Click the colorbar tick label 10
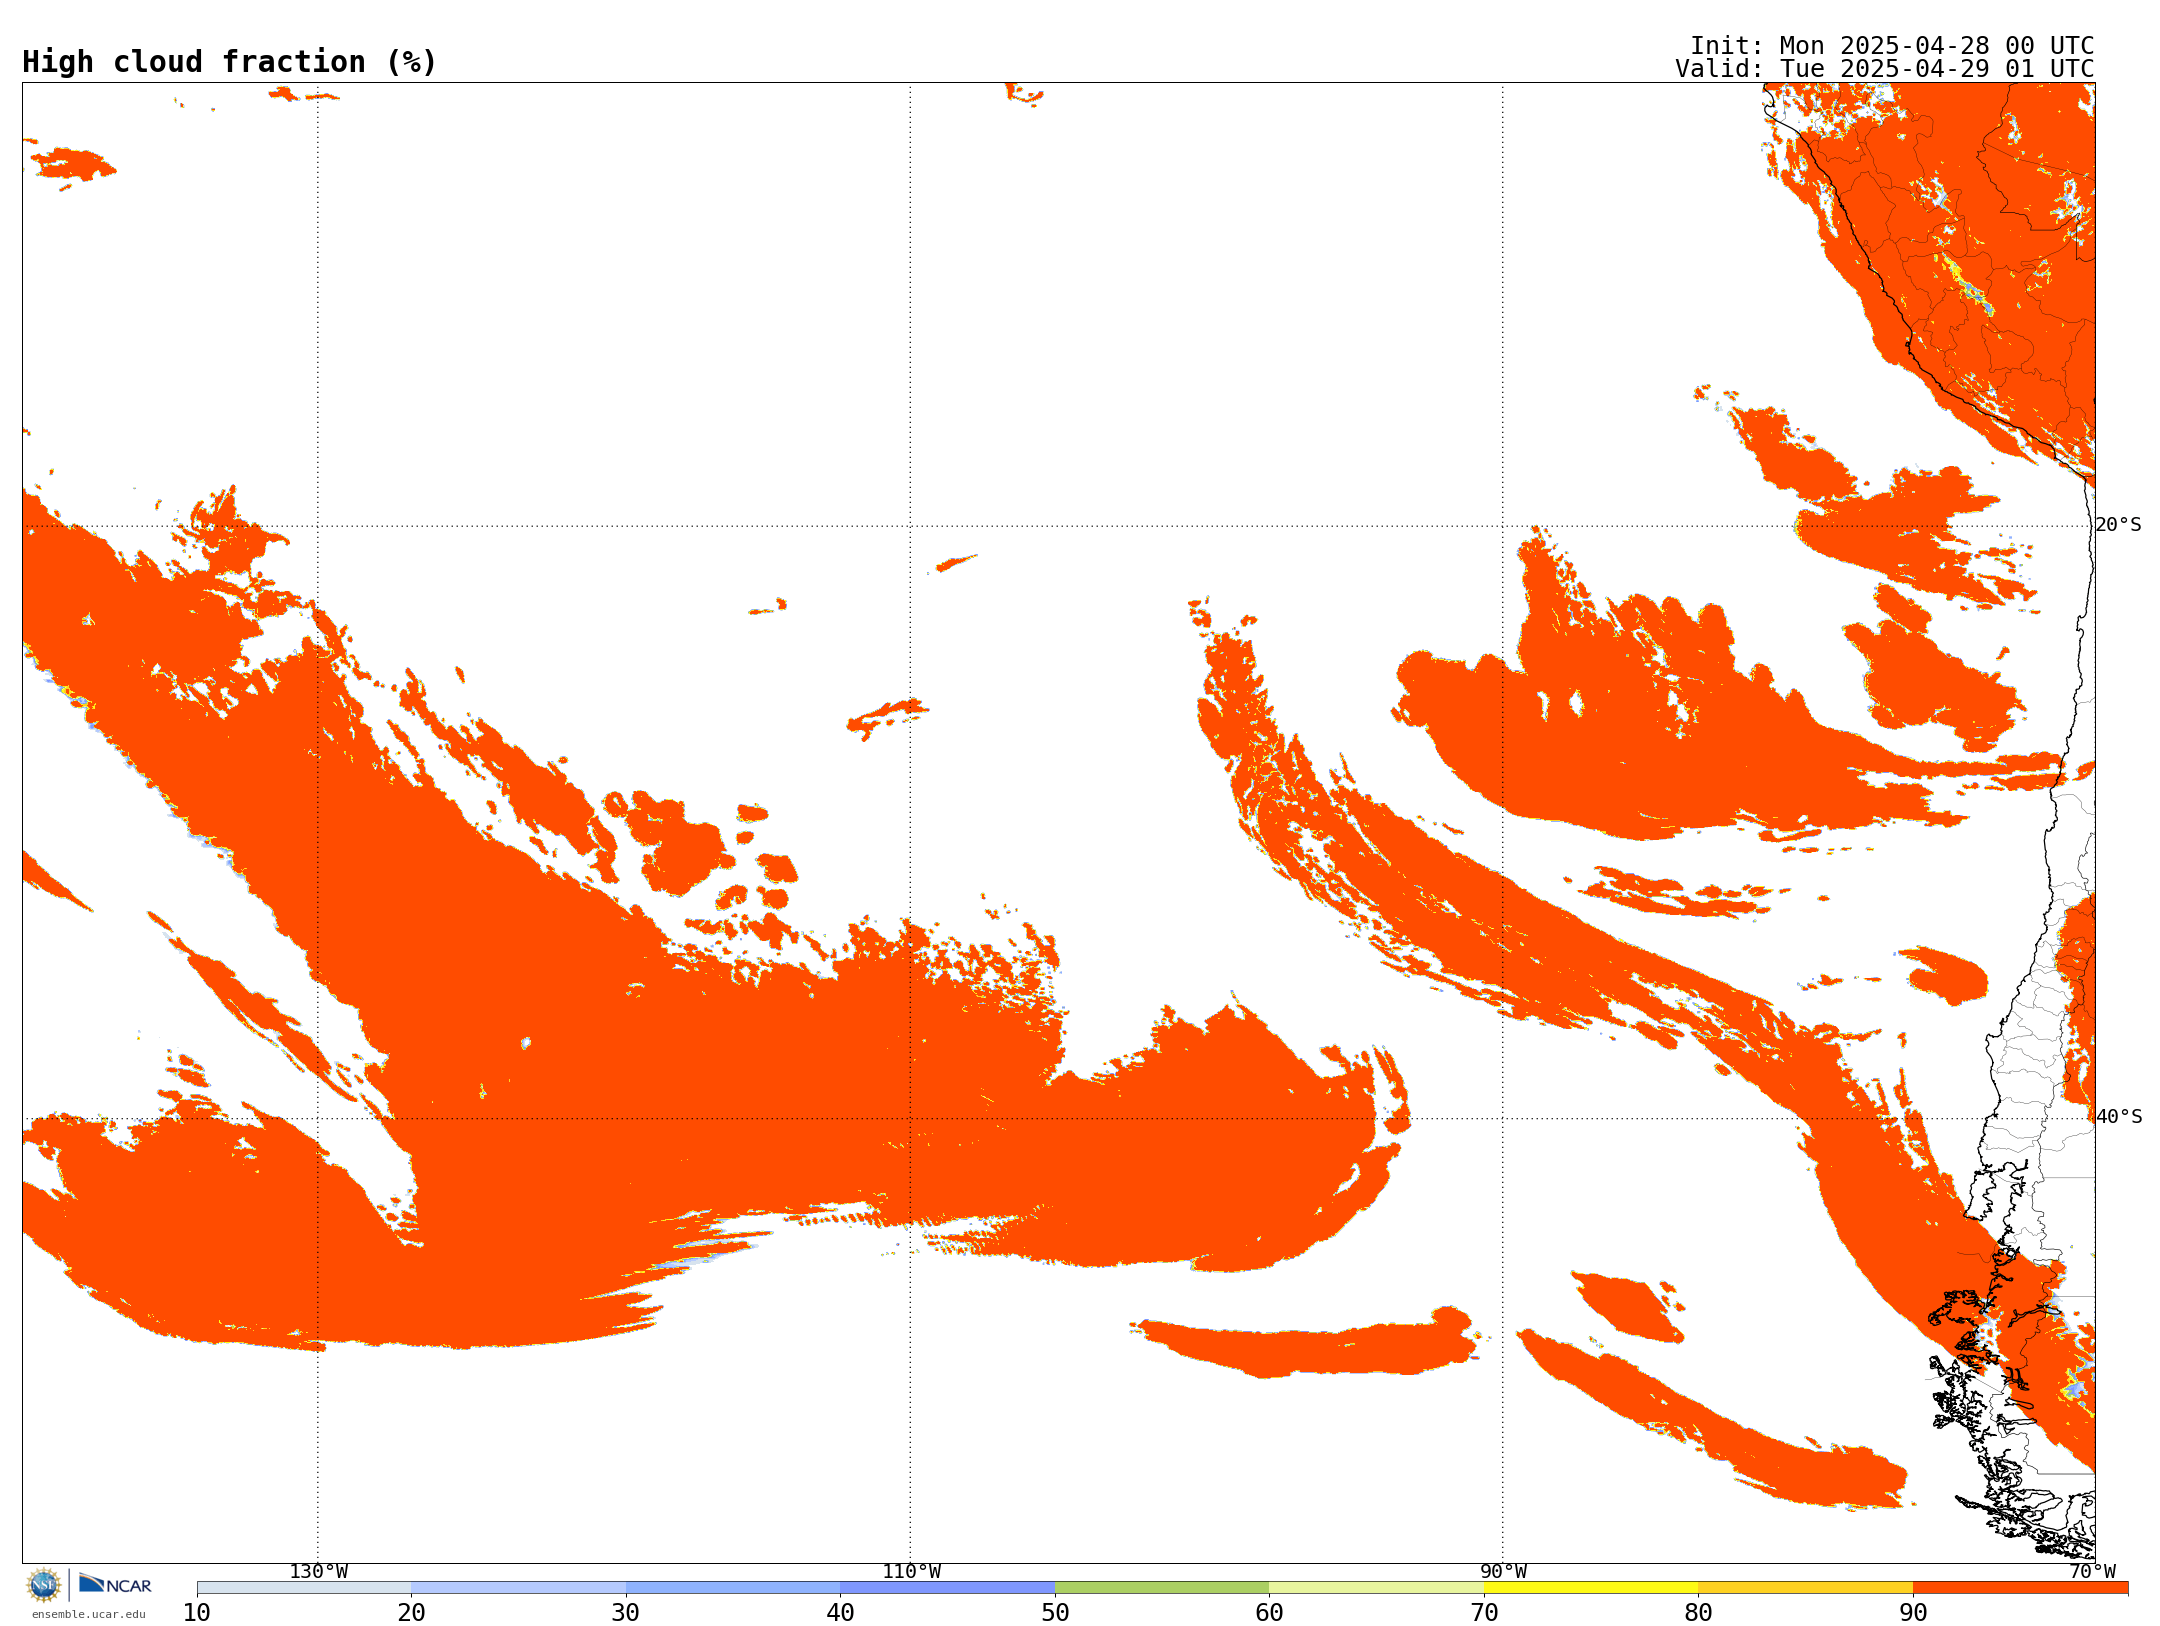The width and height of the screenshot is (2160, 1626). (197, 1613)
